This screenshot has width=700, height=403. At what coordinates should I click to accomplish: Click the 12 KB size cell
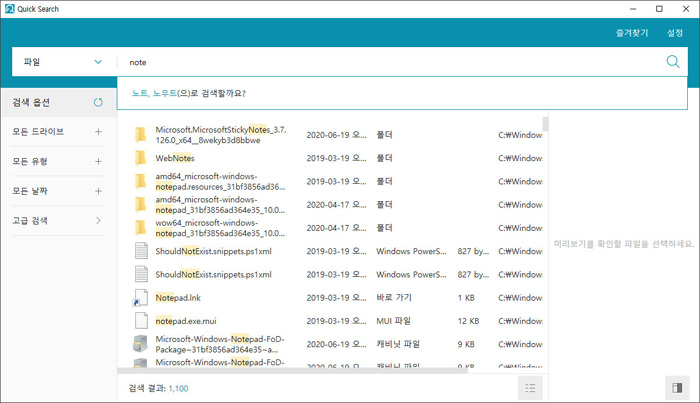click(x=468, y=321)
